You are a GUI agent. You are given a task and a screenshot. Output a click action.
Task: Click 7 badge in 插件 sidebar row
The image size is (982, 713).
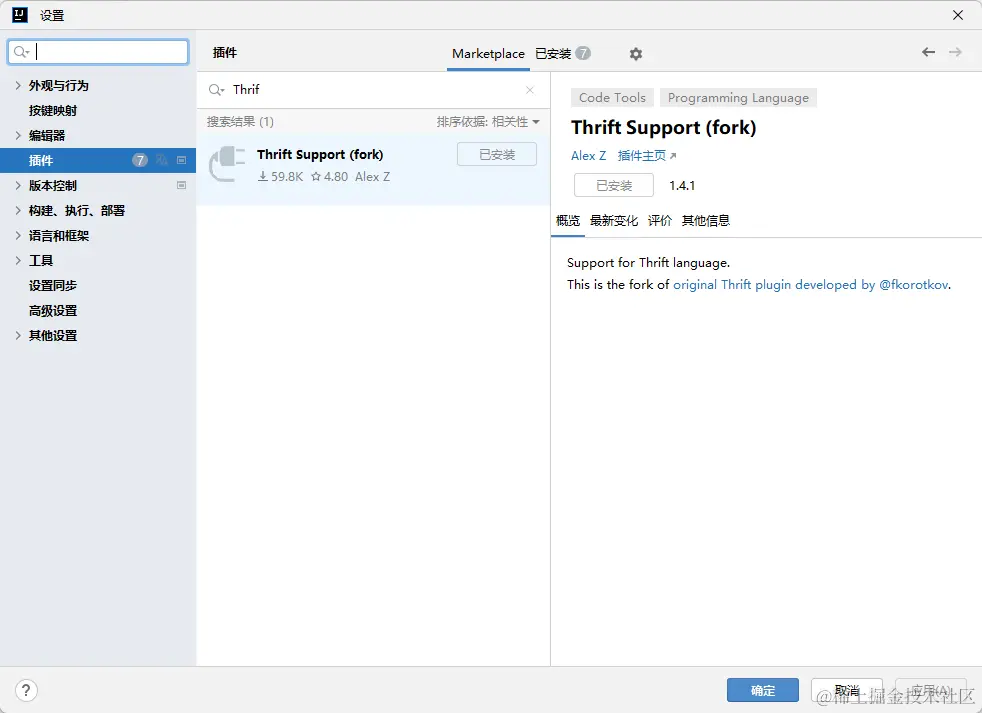[x=140, y=160]
